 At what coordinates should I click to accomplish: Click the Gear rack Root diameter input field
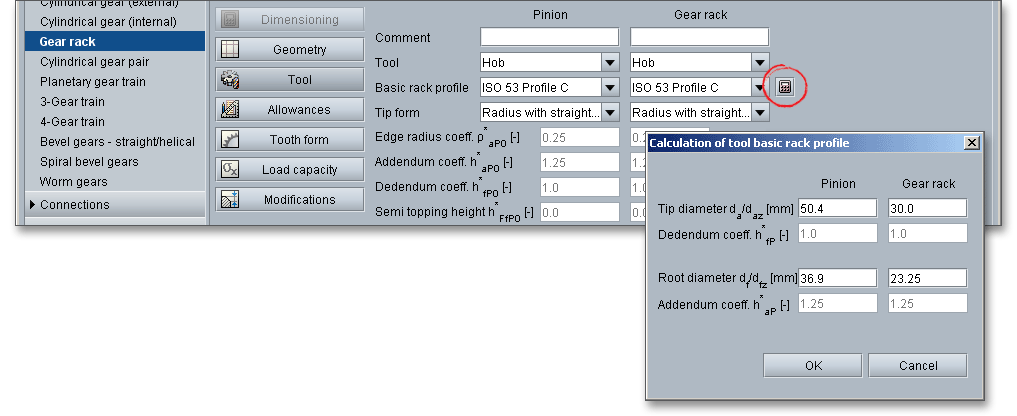click(x=927, y=279)
